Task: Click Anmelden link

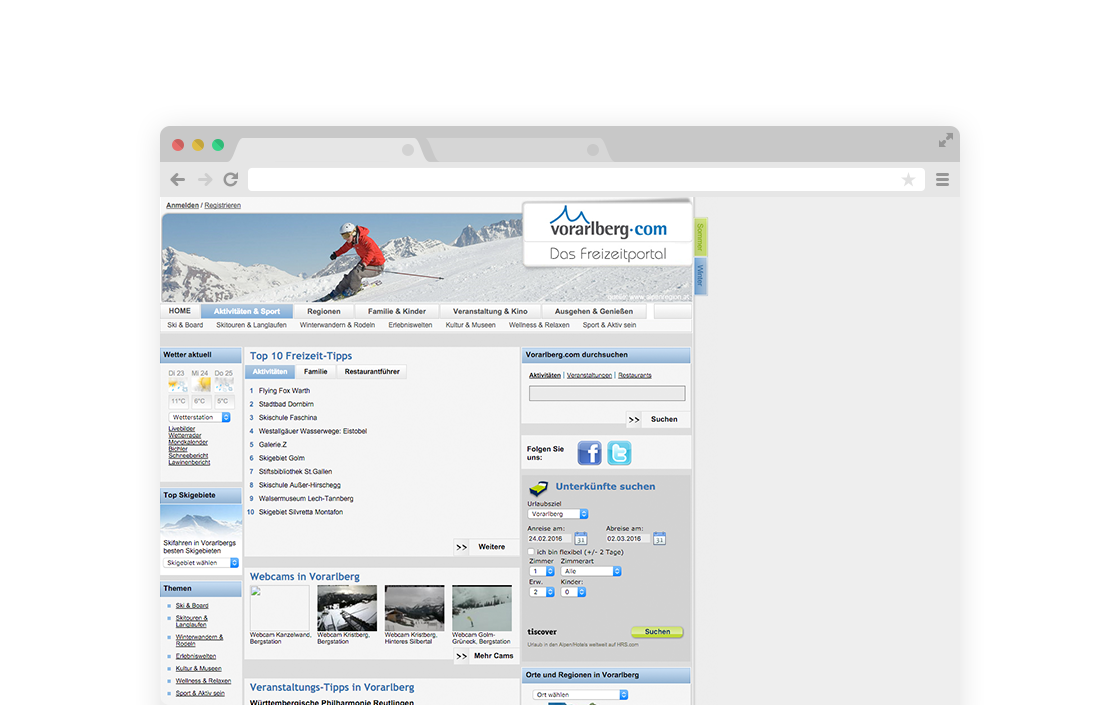Action: tap(182, 206)
